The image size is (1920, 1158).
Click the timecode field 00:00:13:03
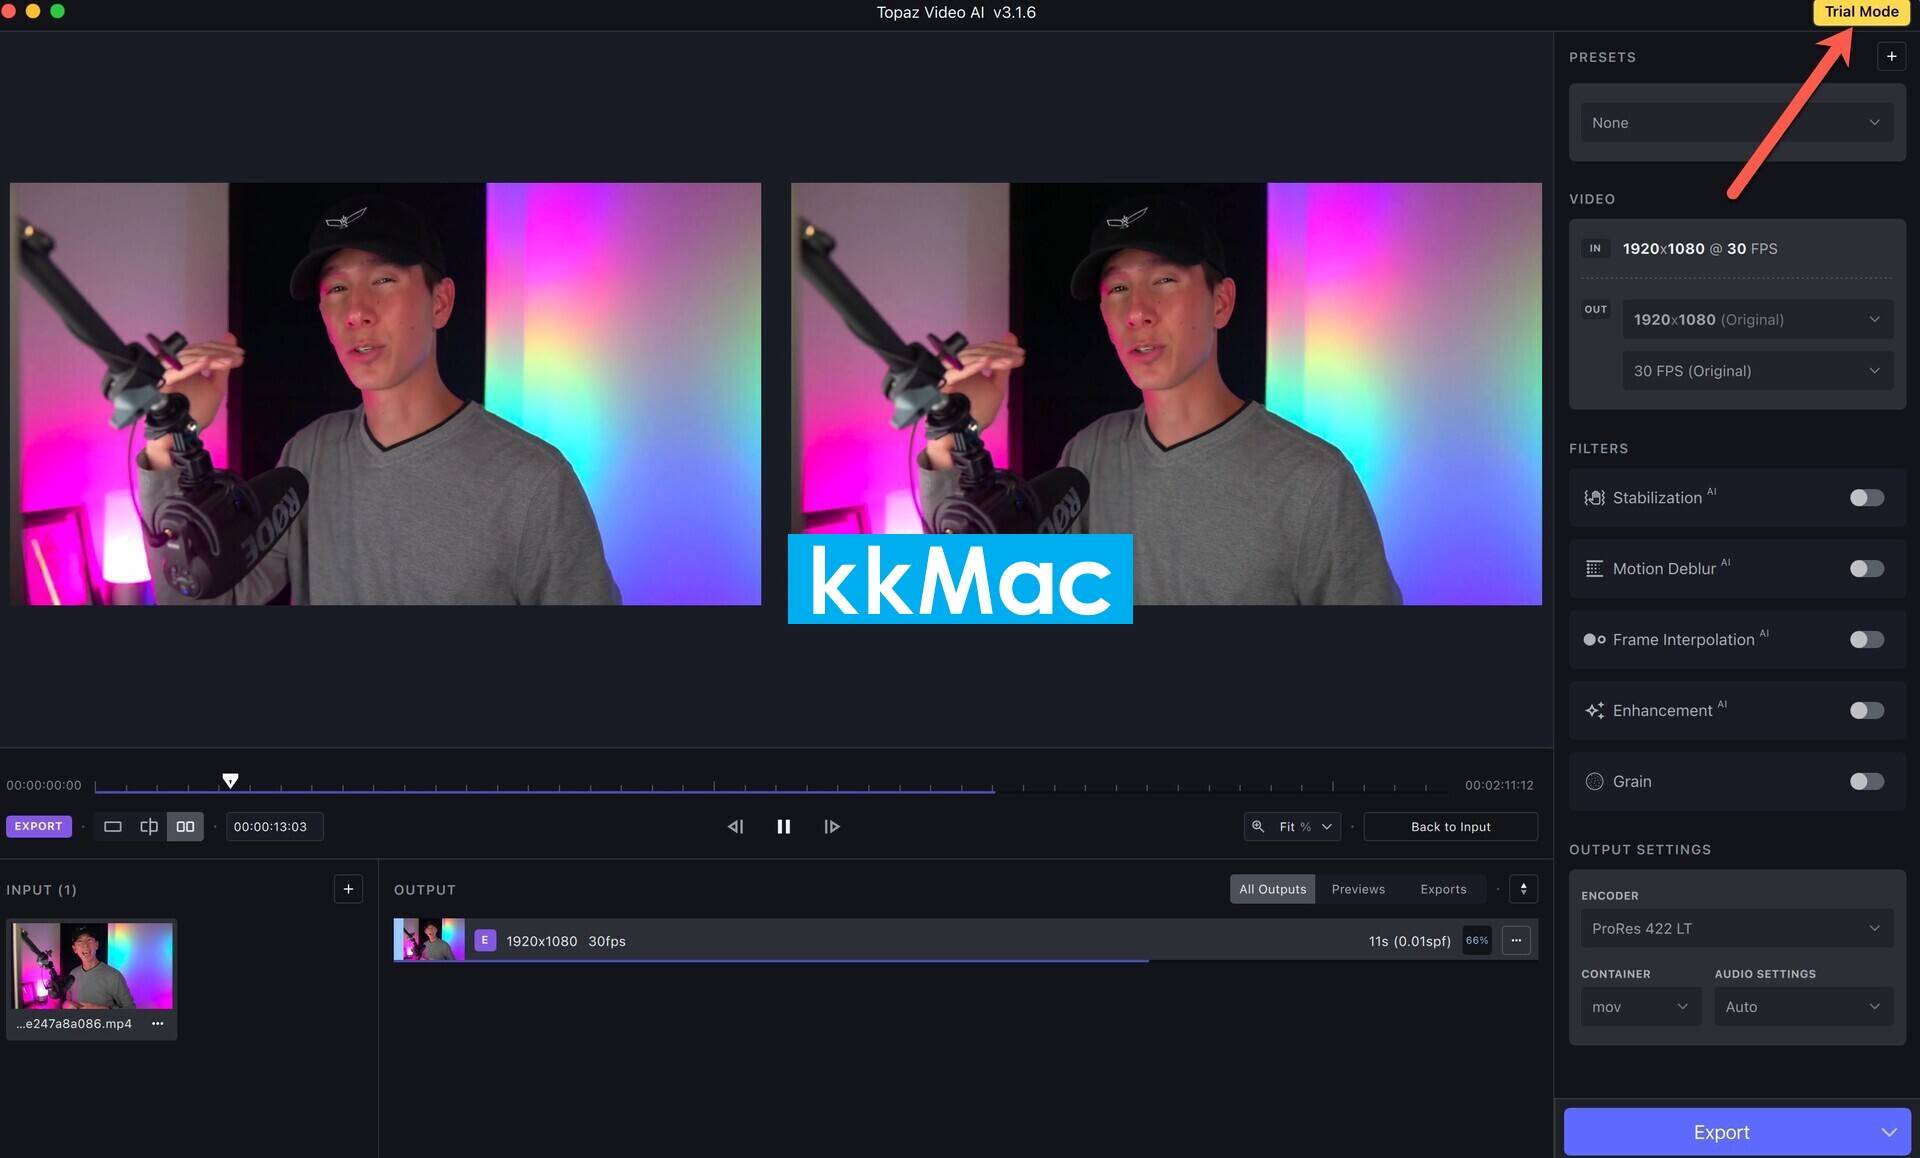click(x=274, y=827)
